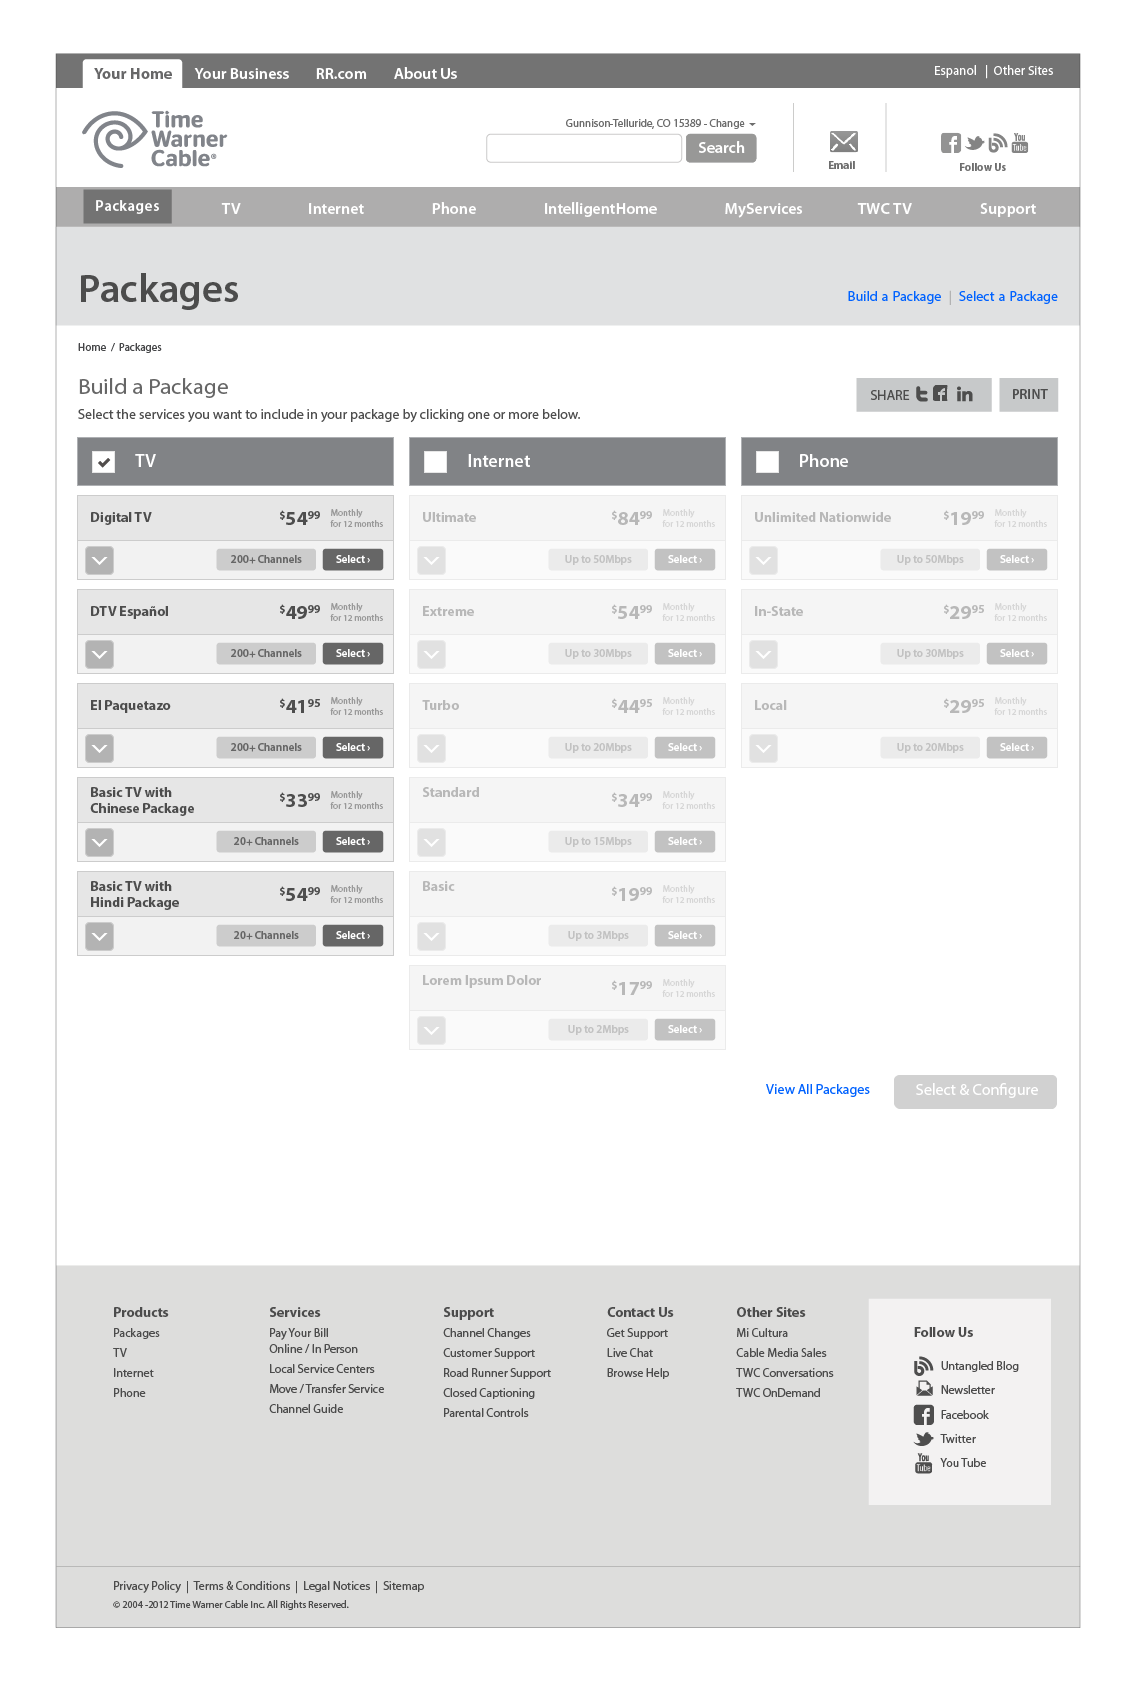1136x1682 pixels.
Task: Expand Unlimited Nationwide phone chevron
Action: click(x=763, y=560)
